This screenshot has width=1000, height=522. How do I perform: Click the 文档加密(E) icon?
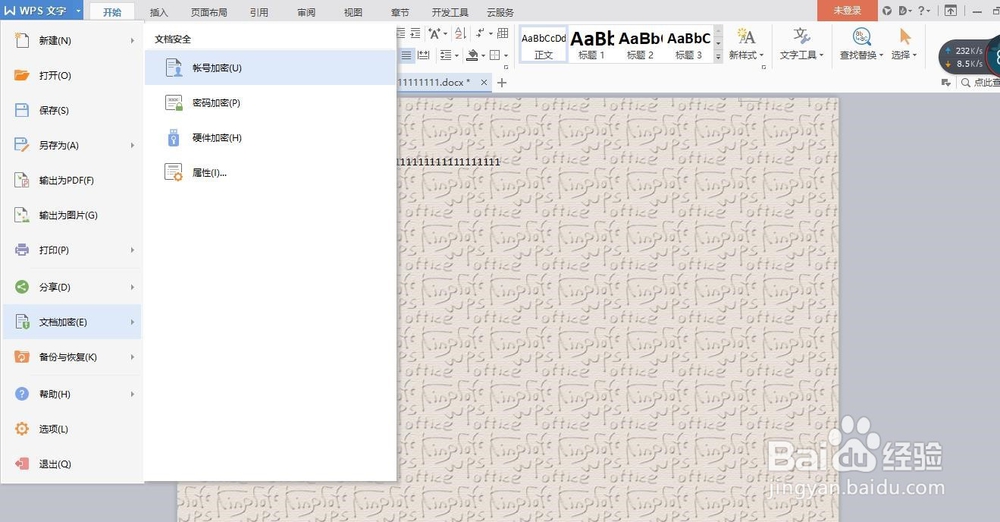22,322
